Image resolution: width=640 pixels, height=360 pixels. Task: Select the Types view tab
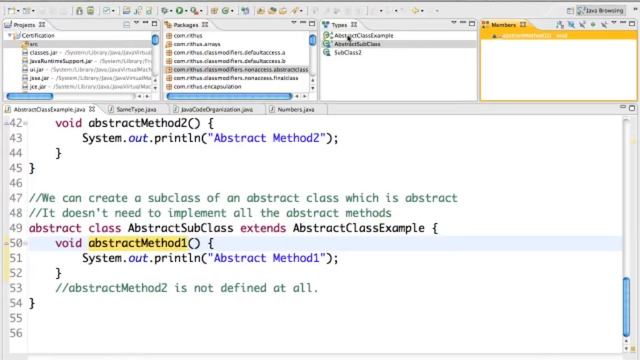pos(340,25)
